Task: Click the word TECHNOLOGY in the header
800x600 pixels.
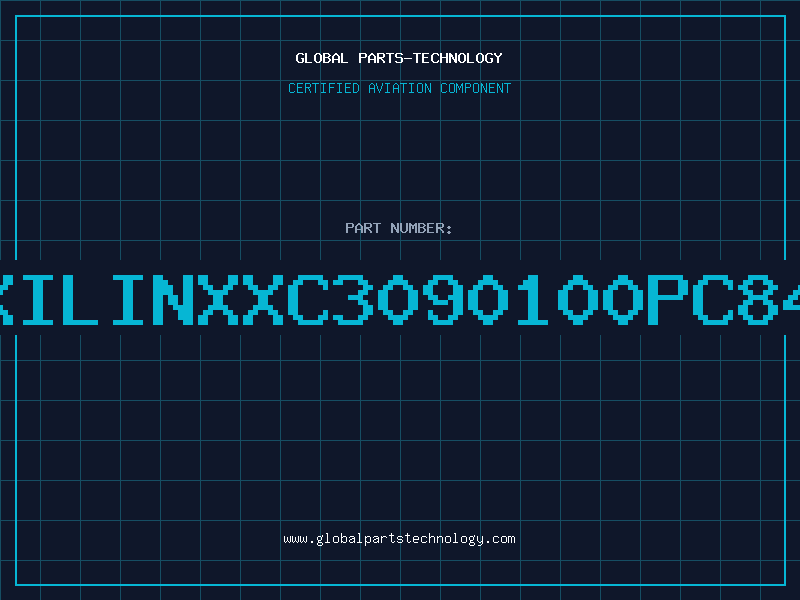Action: point(458,58)
